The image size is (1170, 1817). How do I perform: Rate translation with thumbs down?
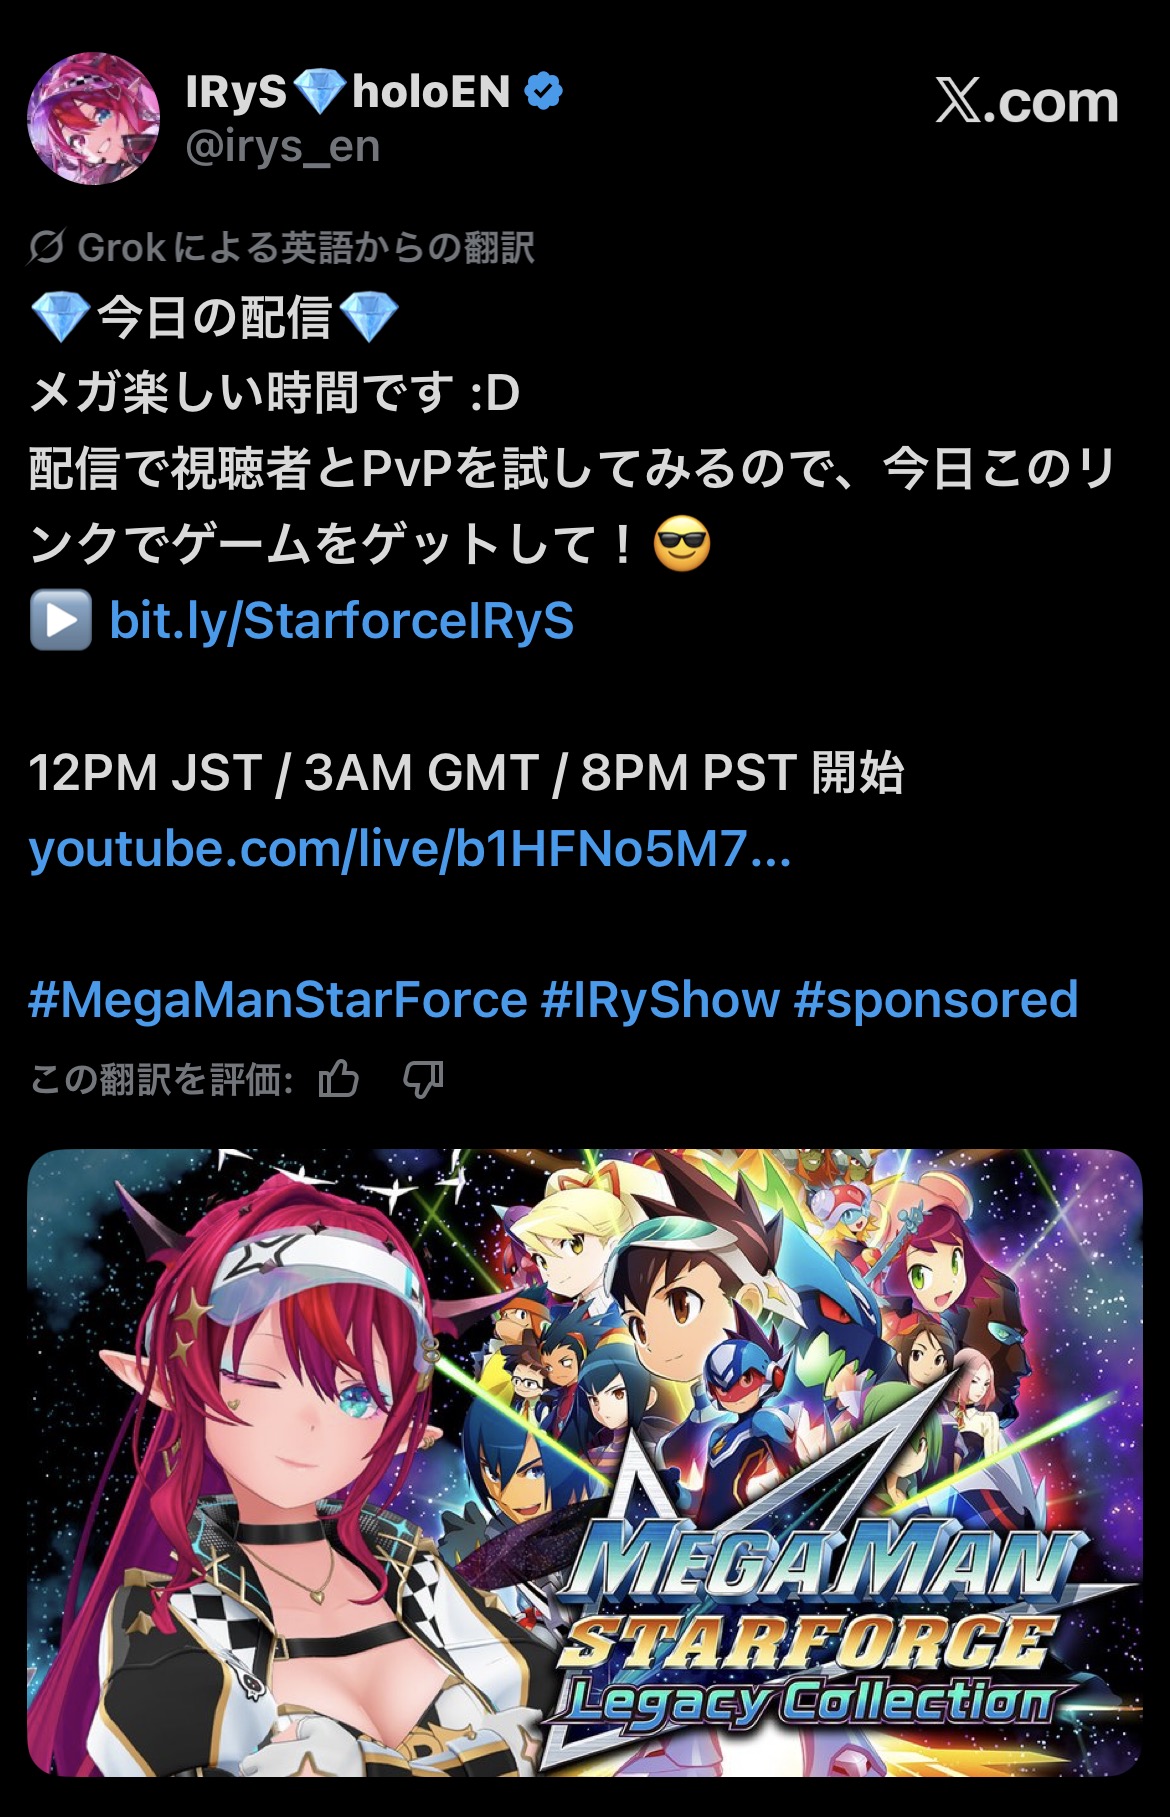[x=423, y=1079]
